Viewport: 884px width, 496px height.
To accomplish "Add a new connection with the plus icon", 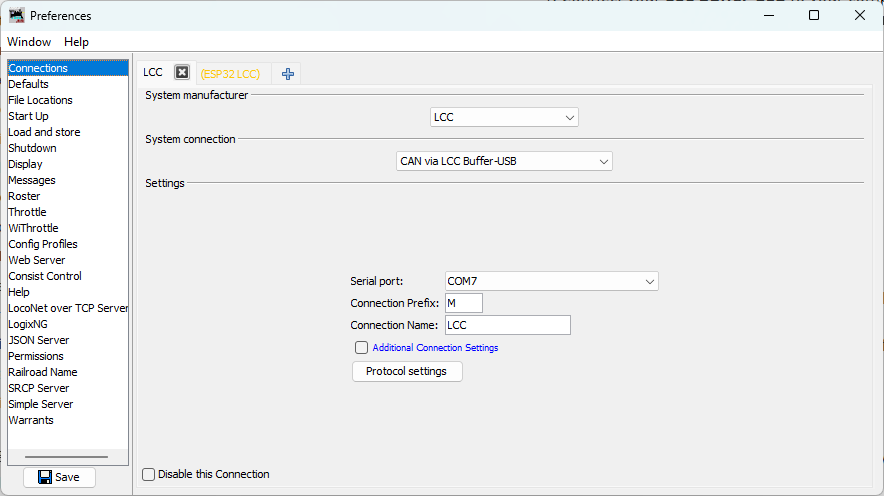I will click(288, 74).
